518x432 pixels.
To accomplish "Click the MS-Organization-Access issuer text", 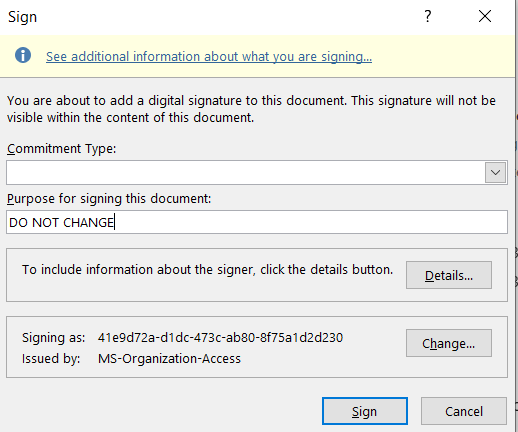I will click(x=169, y=359).
